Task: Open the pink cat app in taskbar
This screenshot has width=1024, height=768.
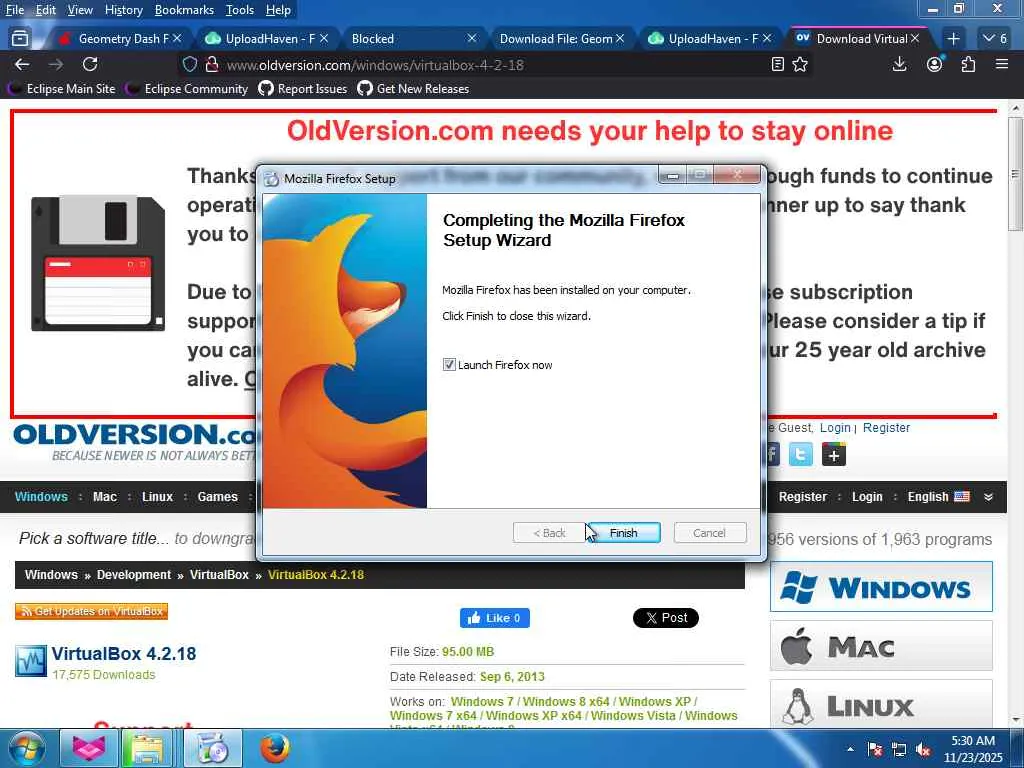Action: pyautogui.click(x=89, y=748)
